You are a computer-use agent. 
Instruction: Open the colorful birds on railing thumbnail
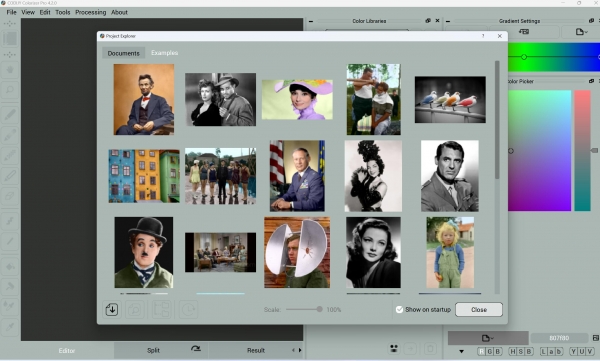450,100
